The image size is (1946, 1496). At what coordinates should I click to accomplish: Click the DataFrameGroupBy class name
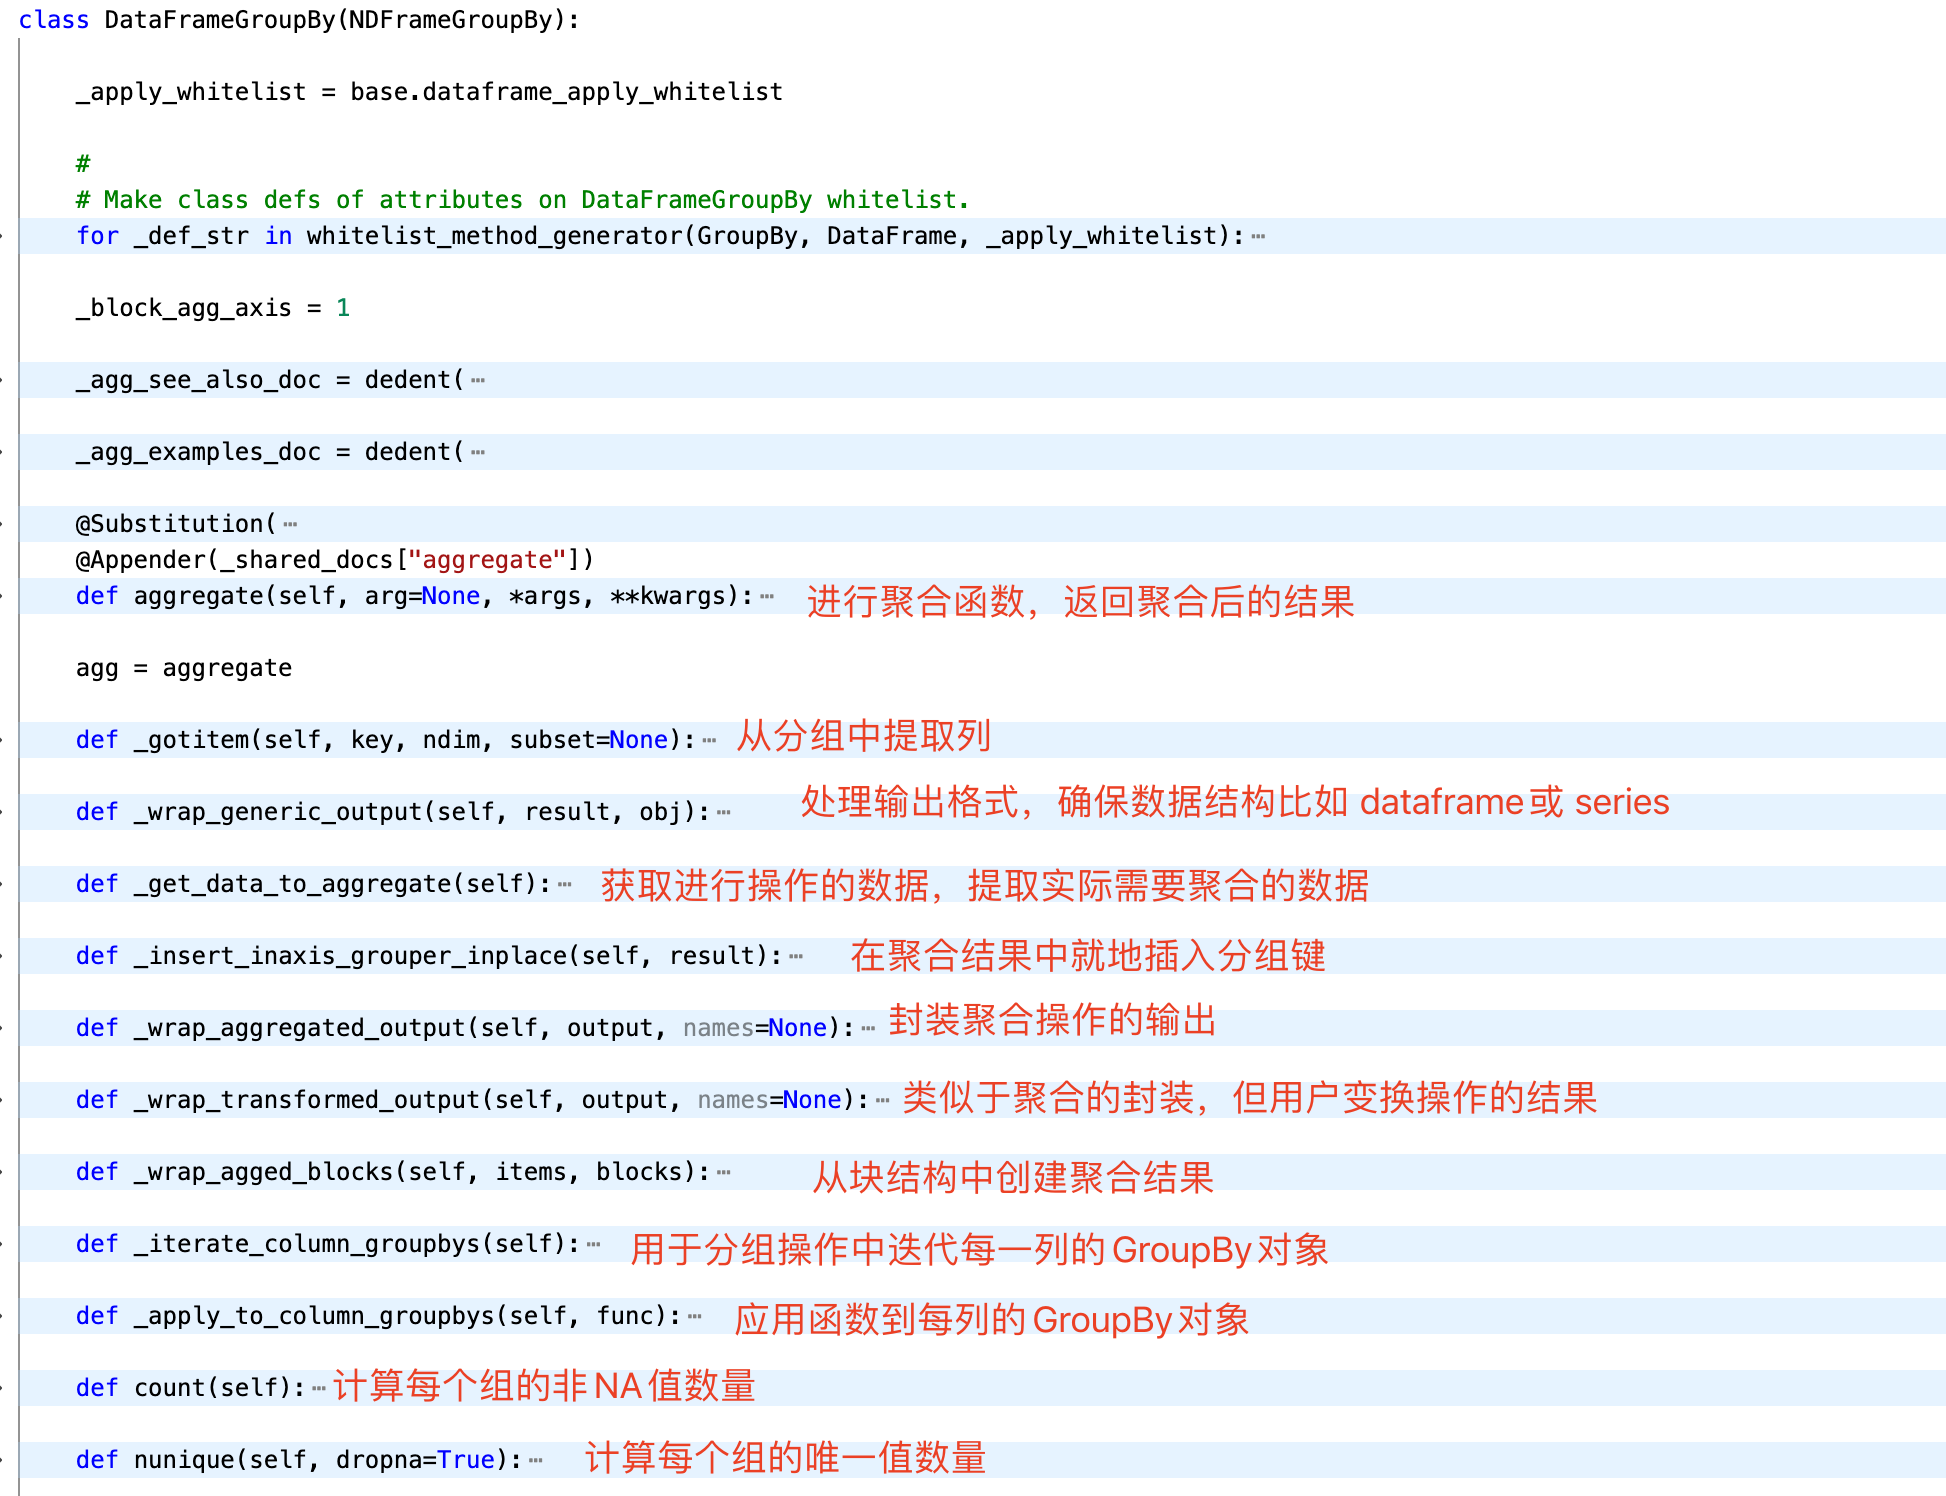tap(220, 20)
